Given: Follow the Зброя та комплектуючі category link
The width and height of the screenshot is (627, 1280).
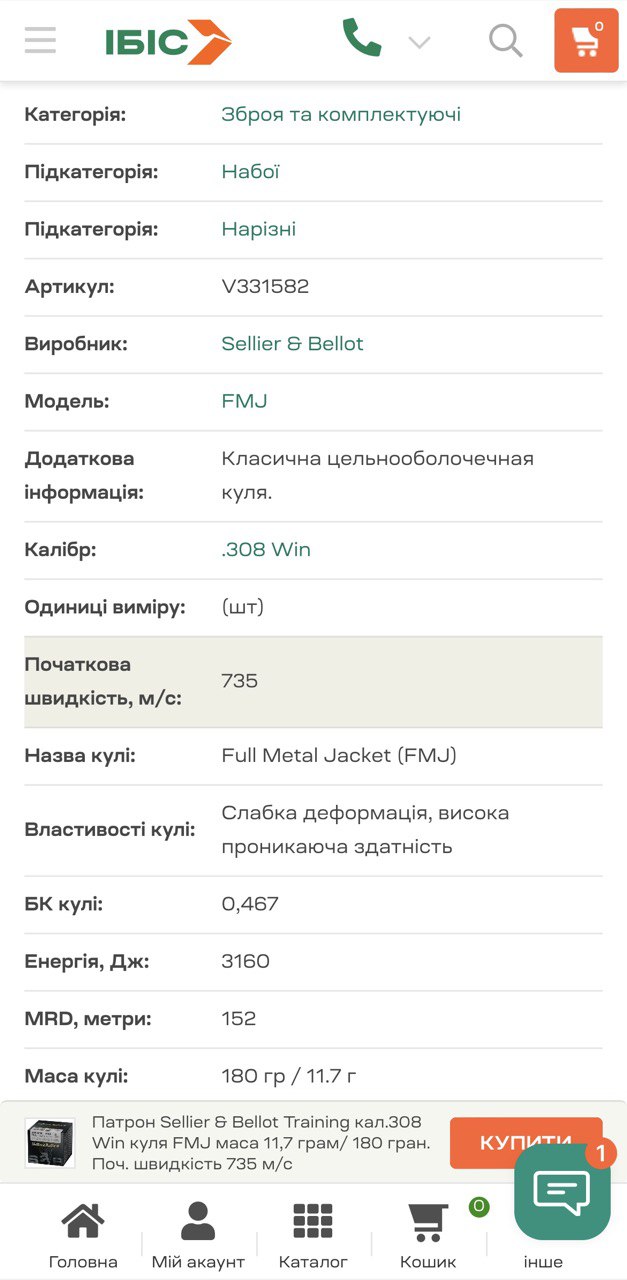Looking at the screenshot, I should point(341,115).
